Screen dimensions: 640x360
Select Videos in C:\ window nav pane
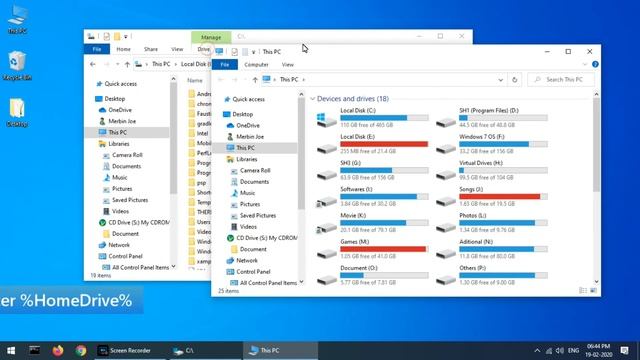click(120, 211)
